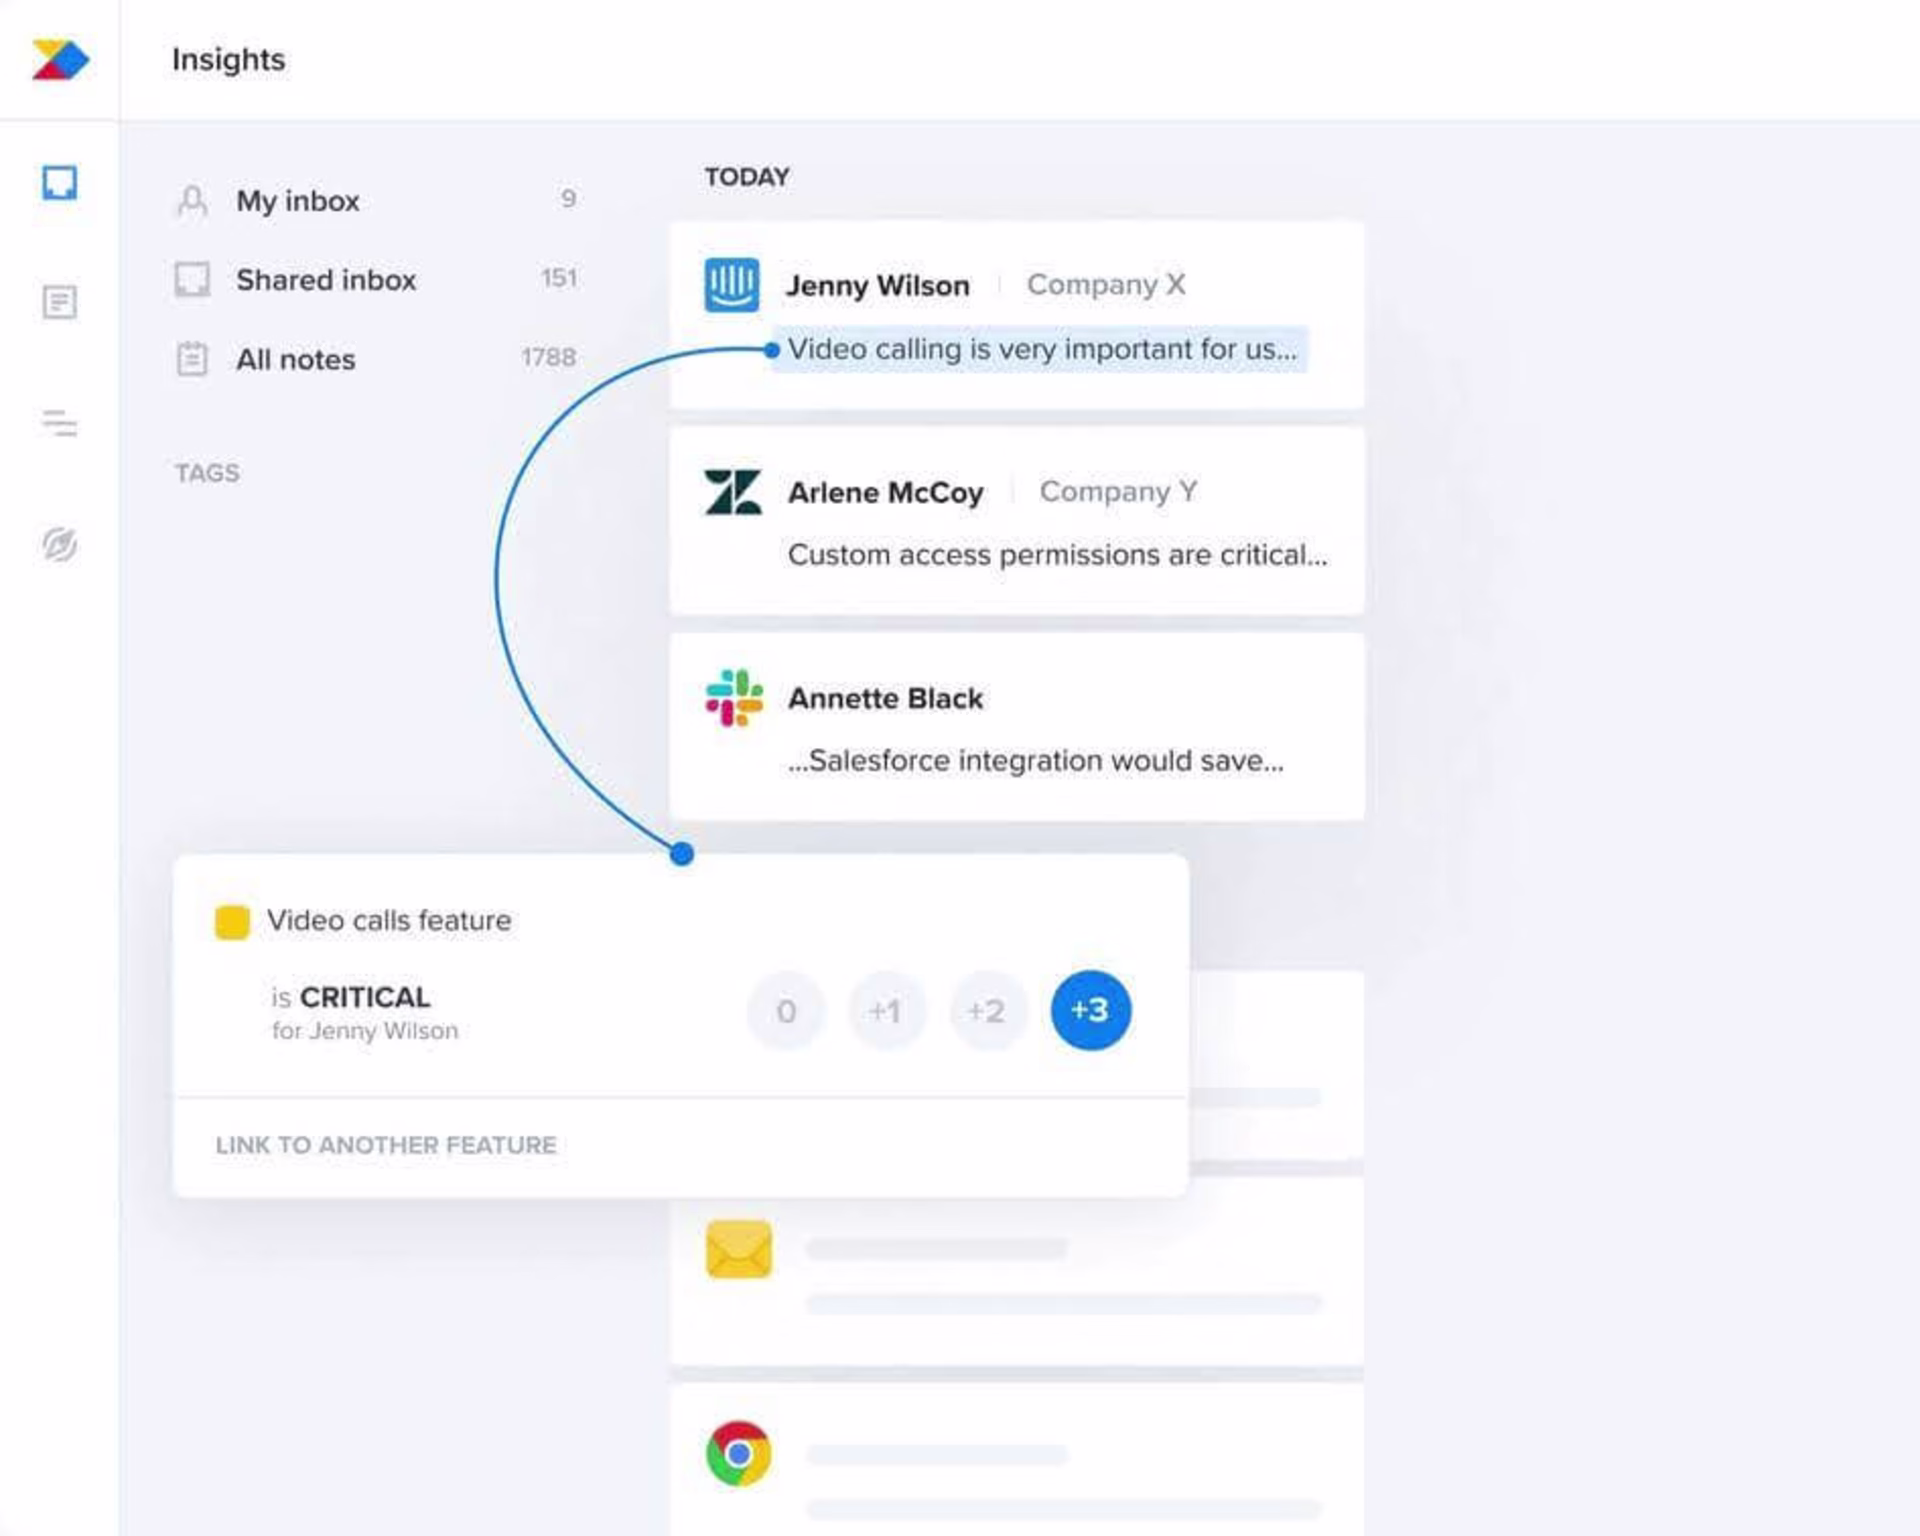Viewport: 1920px width, 1536px height.
Task: Open My inbox folder
Action: (298, 201)
